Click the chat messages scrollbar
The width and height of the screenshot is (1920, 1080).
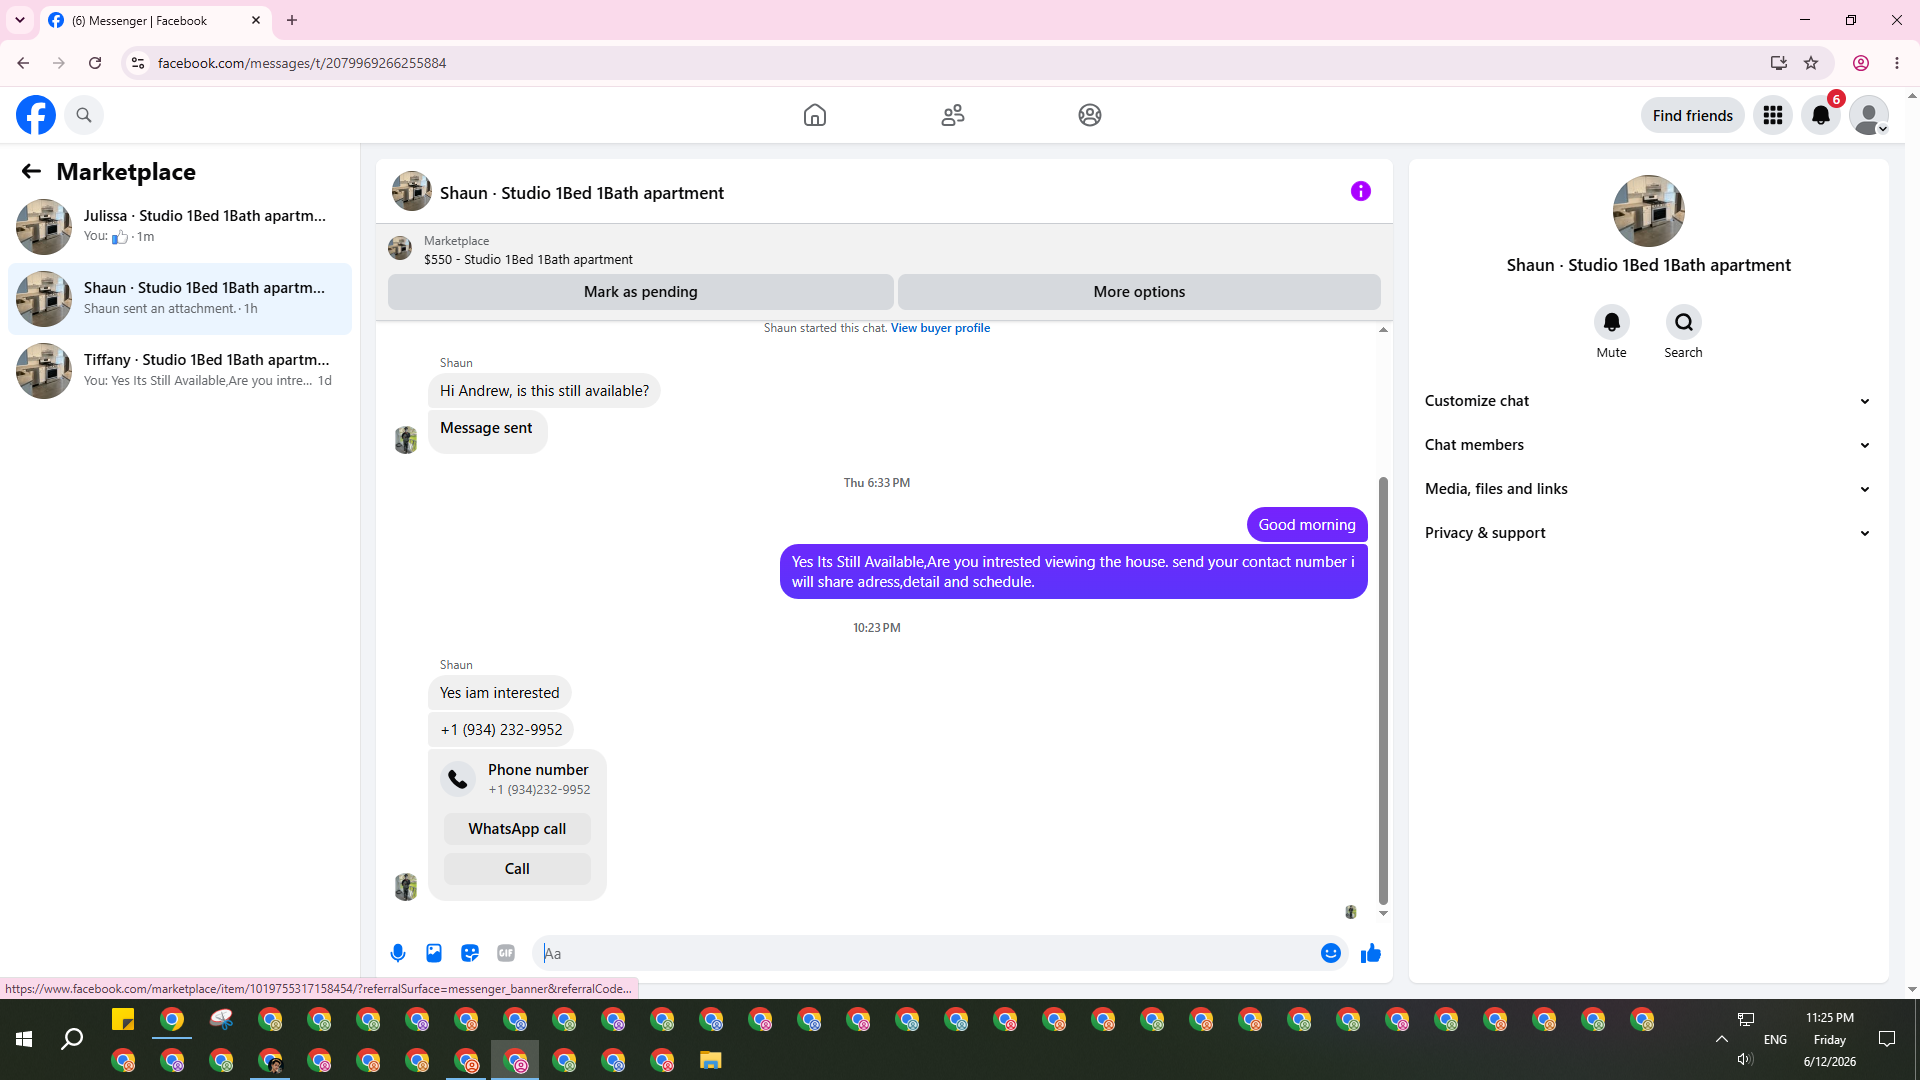point(1383,690)
